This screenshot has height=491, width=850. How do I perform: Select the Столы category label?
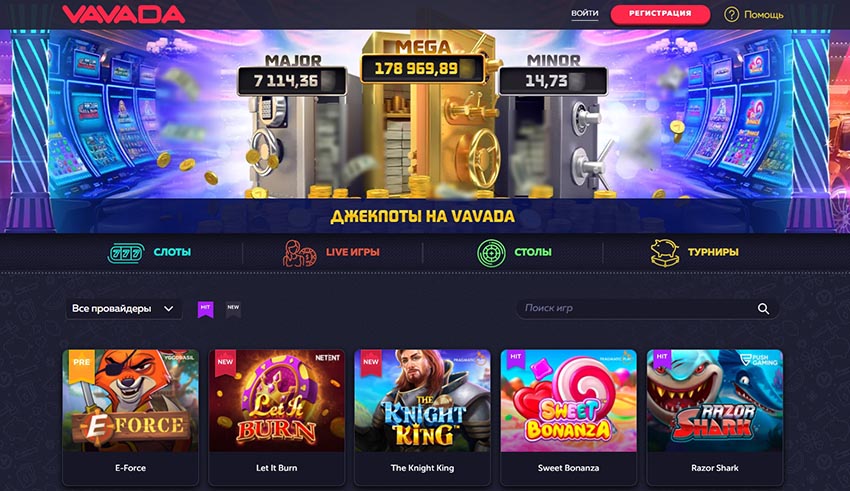click(533, 252)
